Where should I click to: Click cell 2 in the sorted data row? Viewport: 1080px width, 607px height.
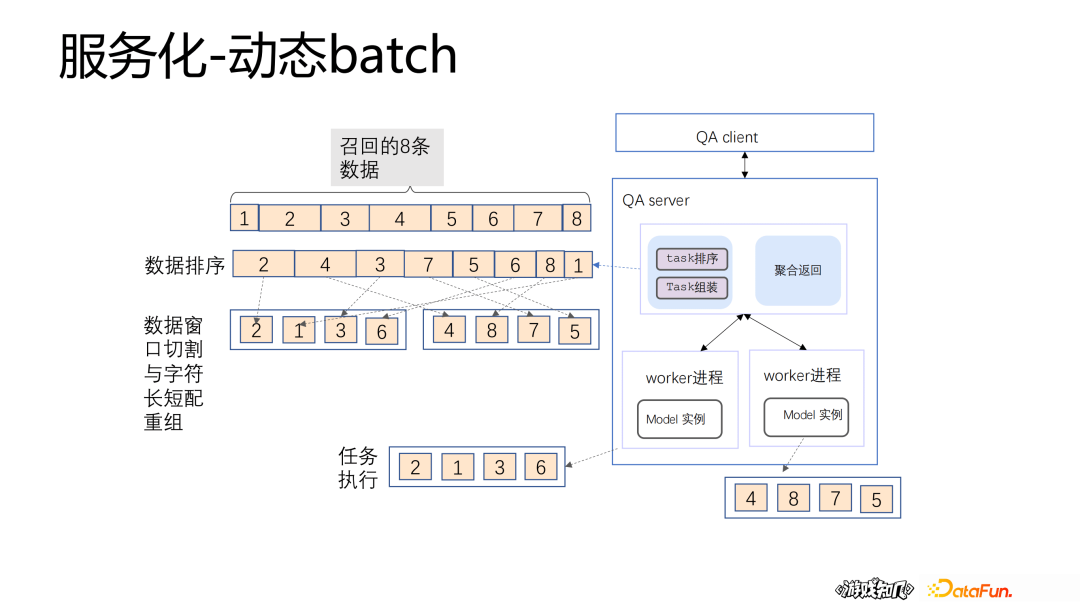264,264
